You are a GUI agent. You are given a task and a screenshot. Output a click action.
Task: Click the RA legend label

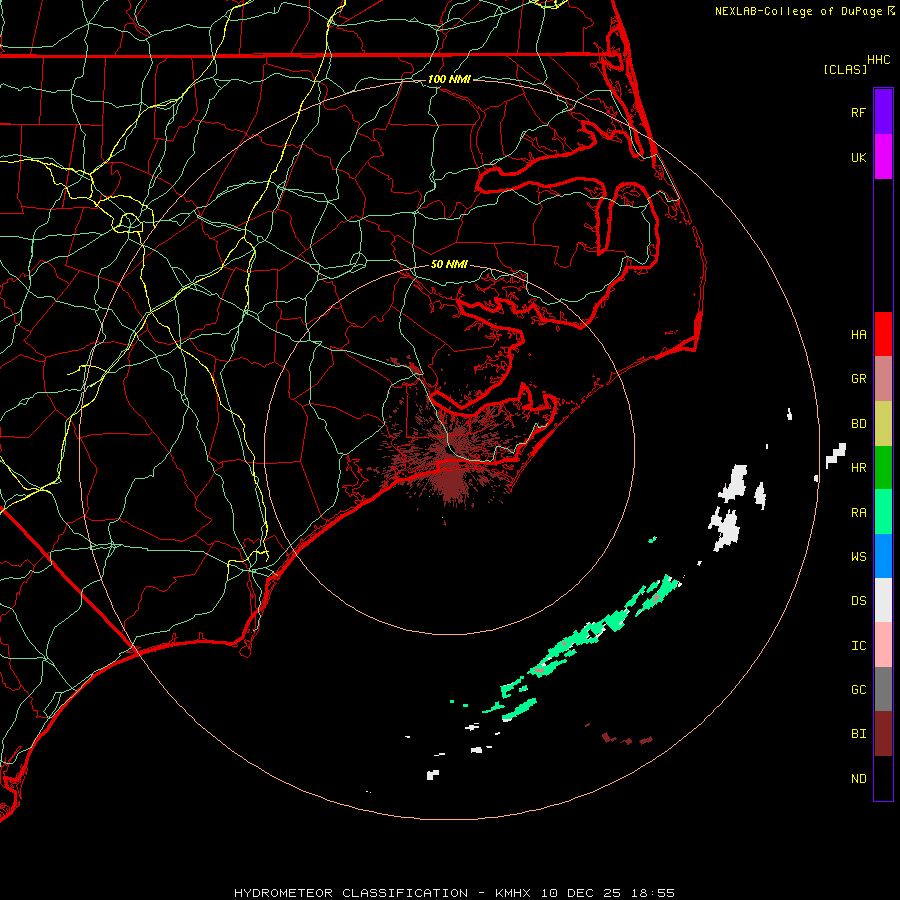pyautogui.click(x=859, y=512)
